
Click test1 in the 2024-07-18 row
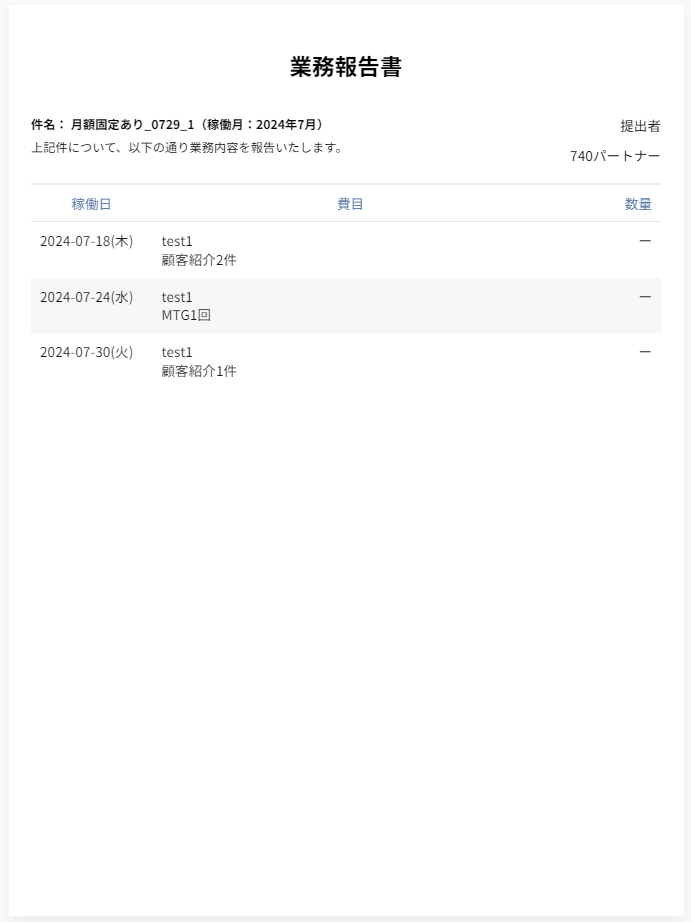point(177,241)
